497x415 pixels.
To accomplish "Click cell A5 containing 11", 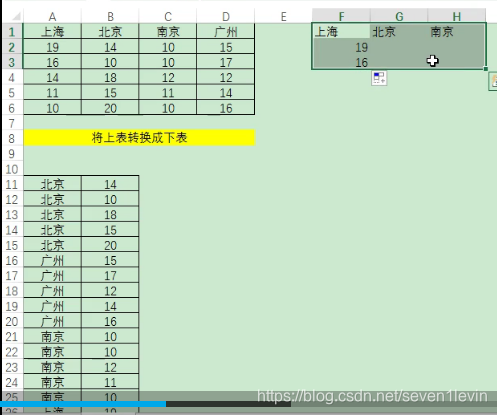I will tap(52, 93).
